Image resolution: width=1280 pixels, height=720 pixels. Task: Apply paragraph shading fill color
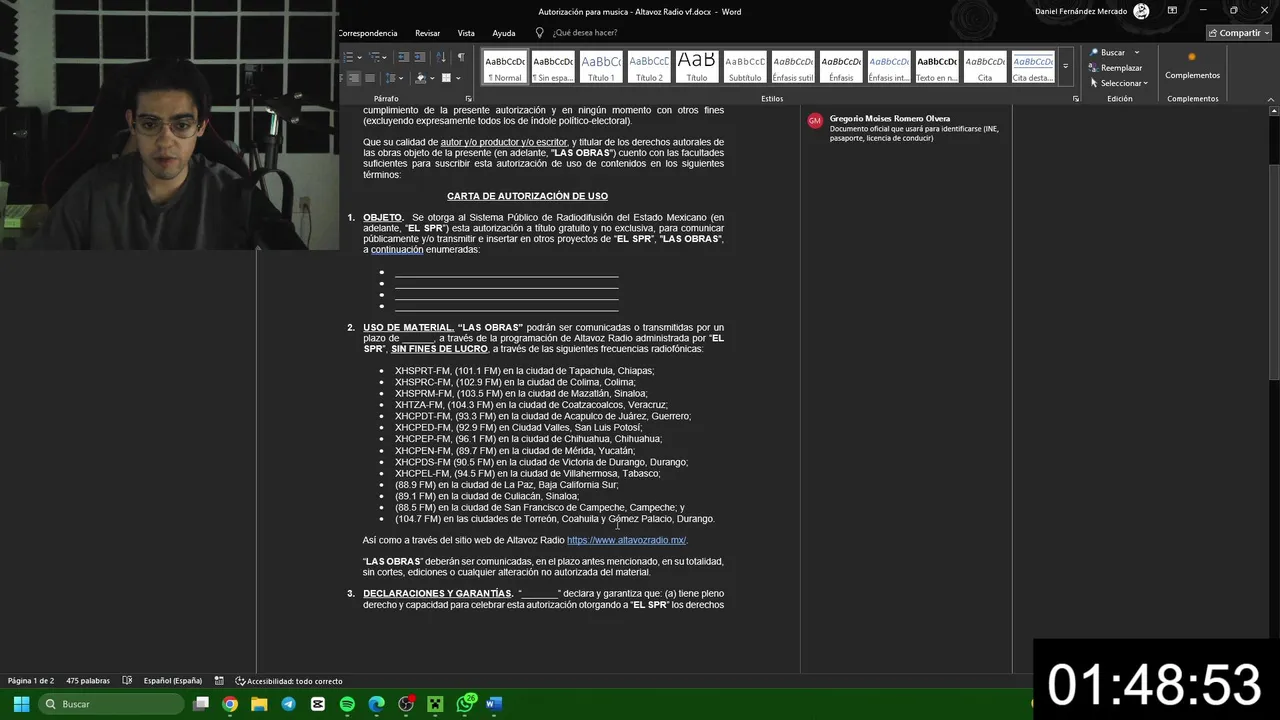coord(421,78)
